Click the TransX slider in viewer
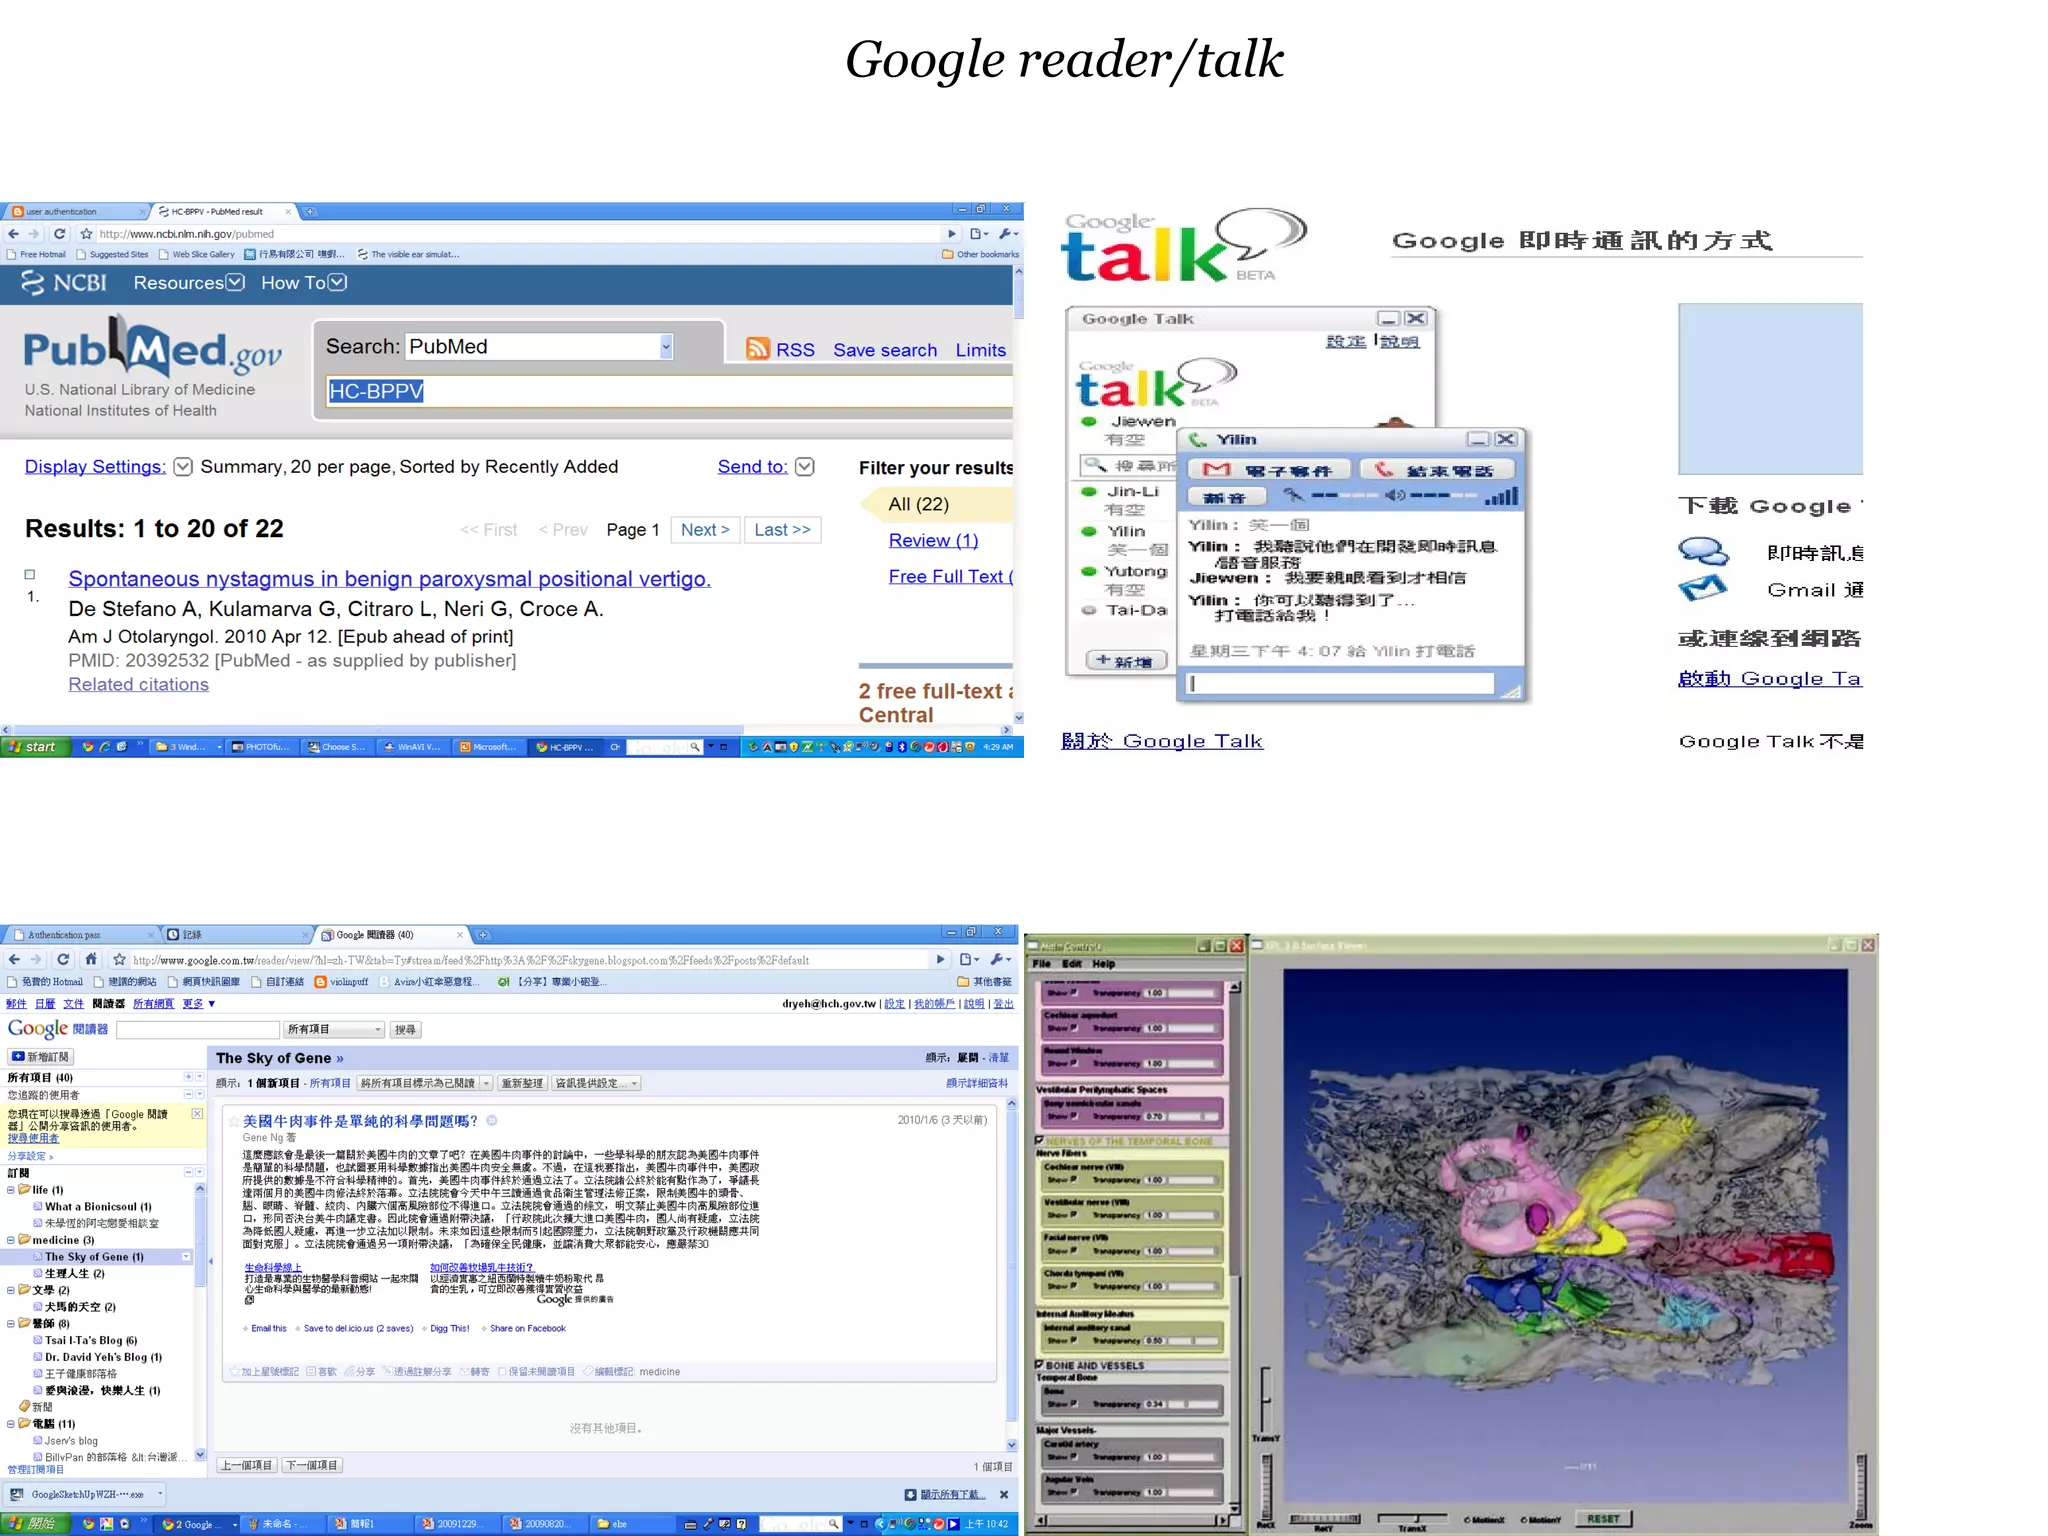 [1414, 1519]
